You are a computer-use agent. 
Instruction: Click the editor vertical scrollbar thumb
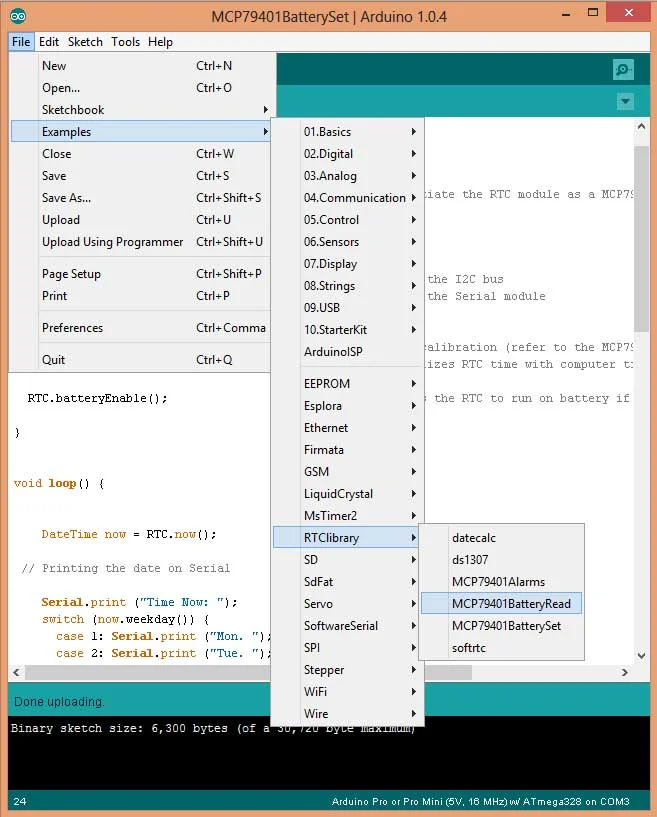641,239
